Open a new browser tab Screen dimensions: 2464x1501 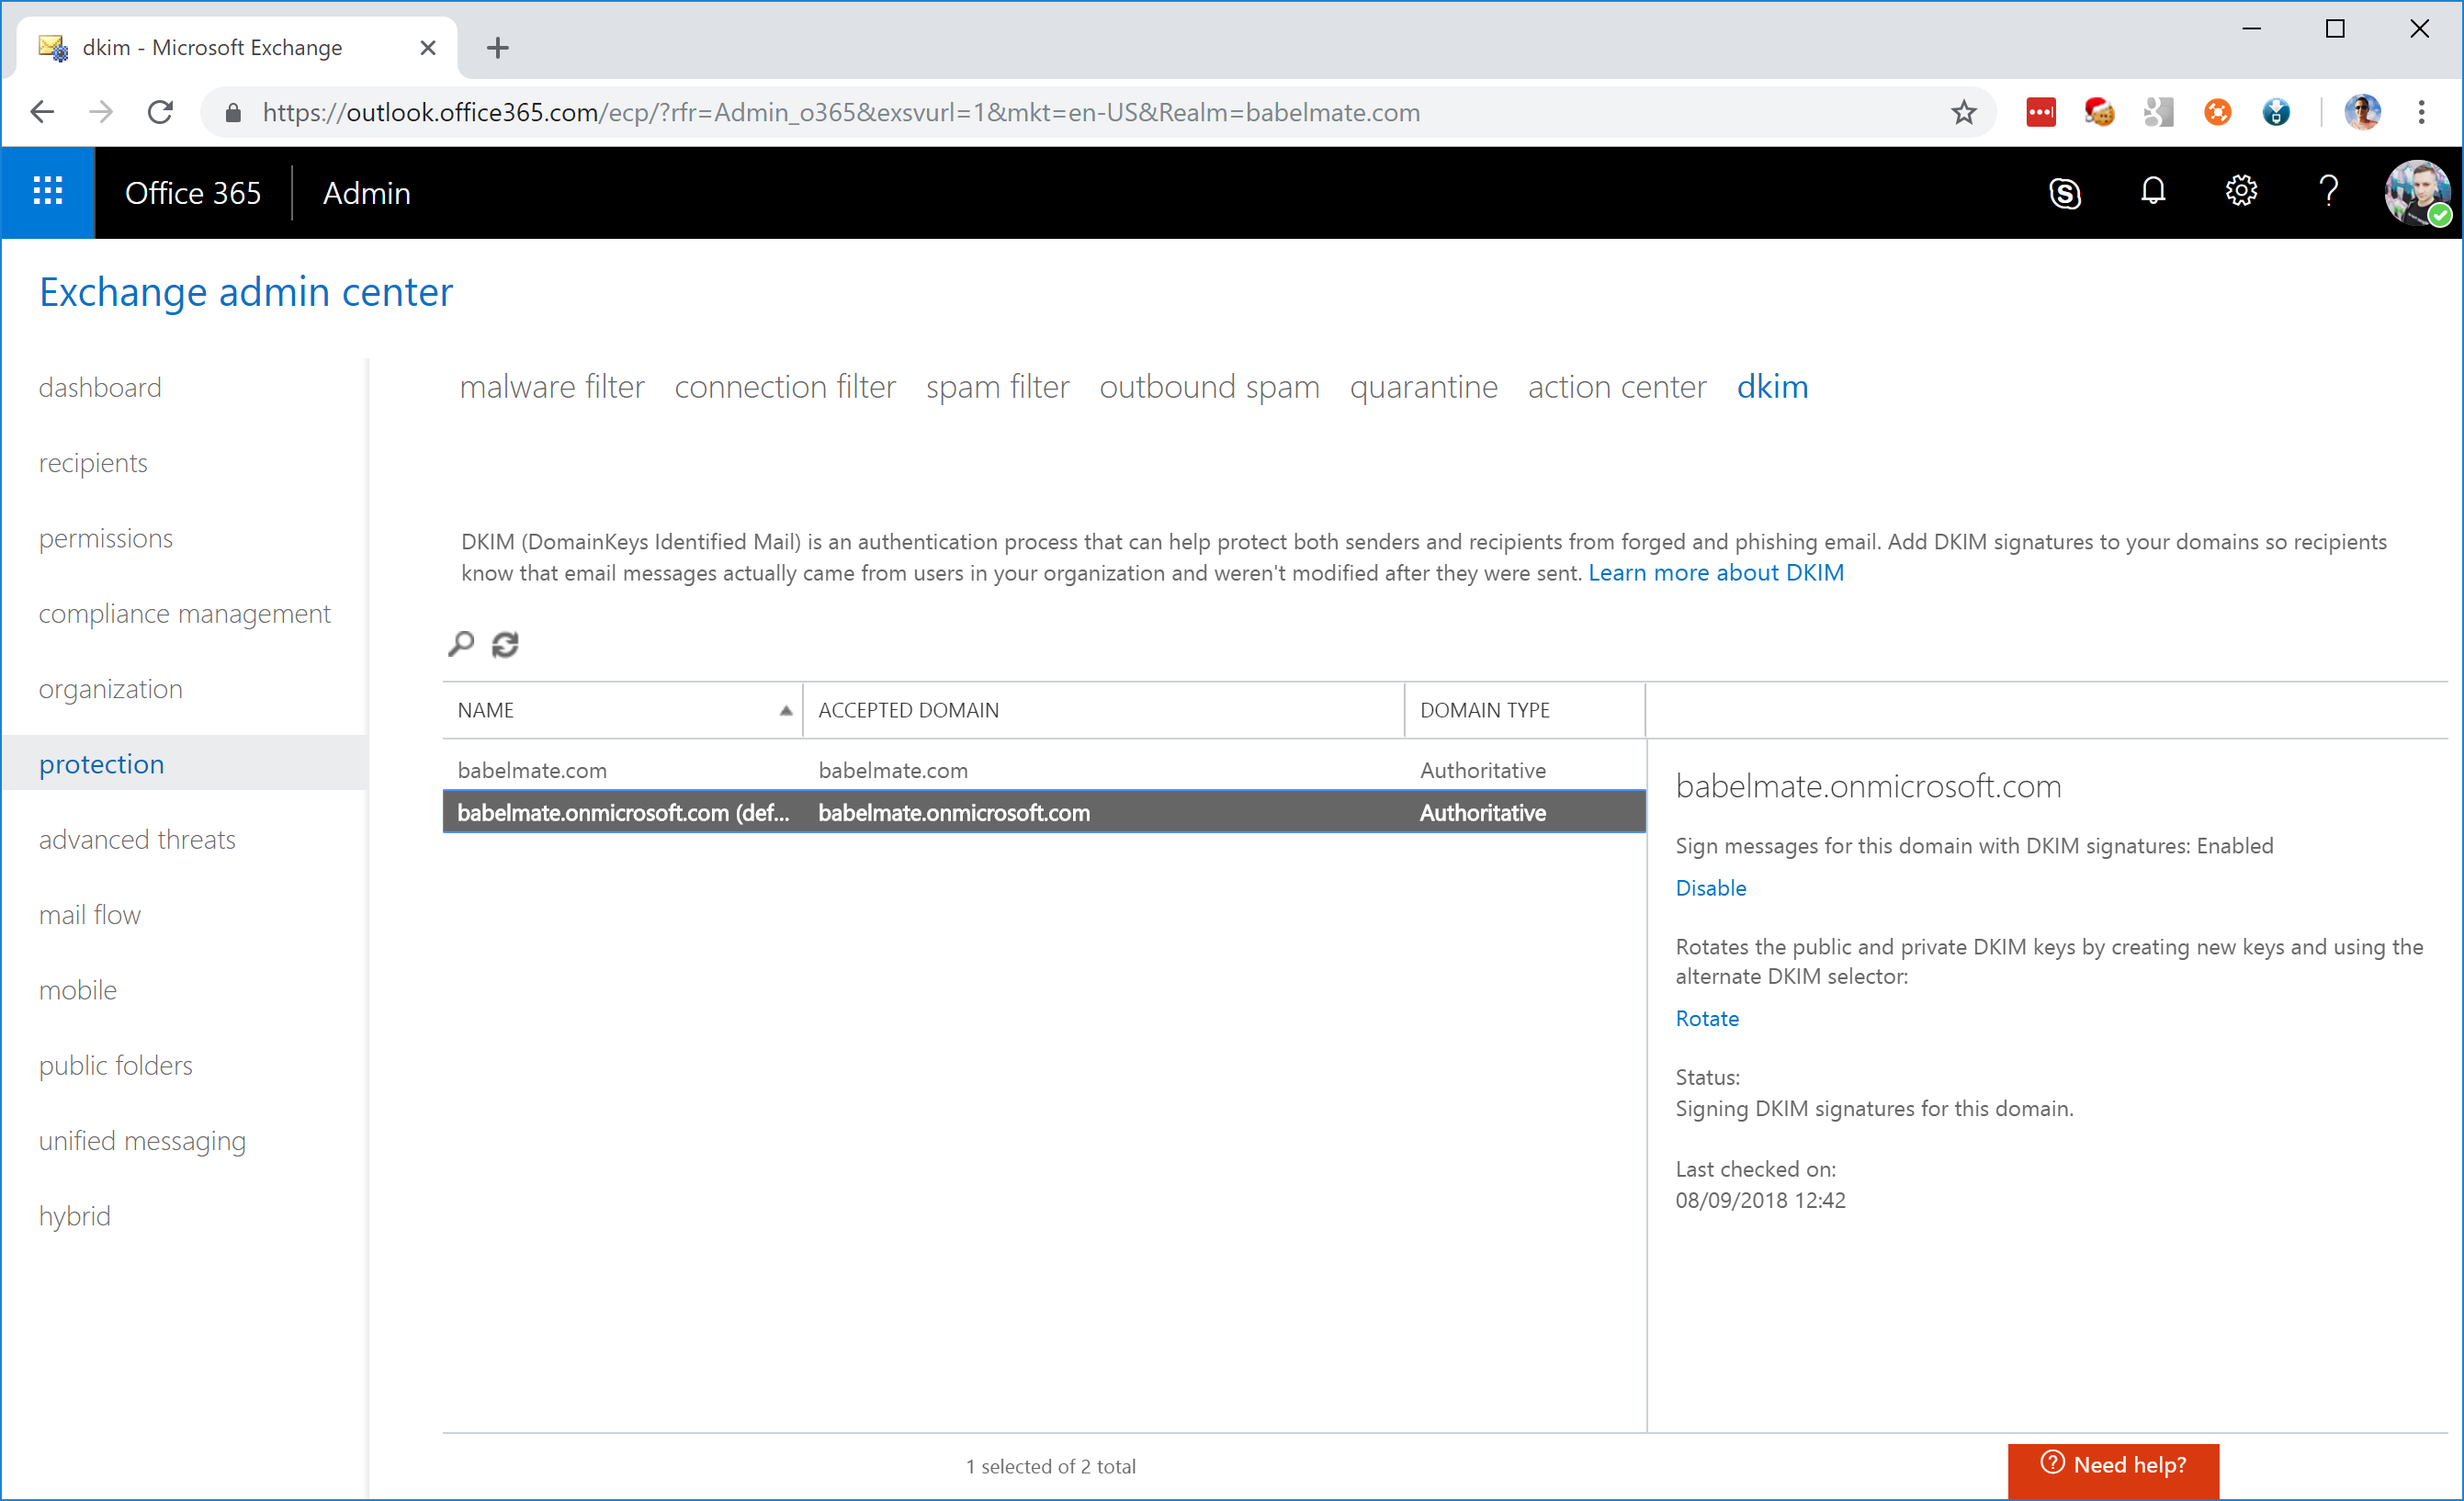(498, 47)
